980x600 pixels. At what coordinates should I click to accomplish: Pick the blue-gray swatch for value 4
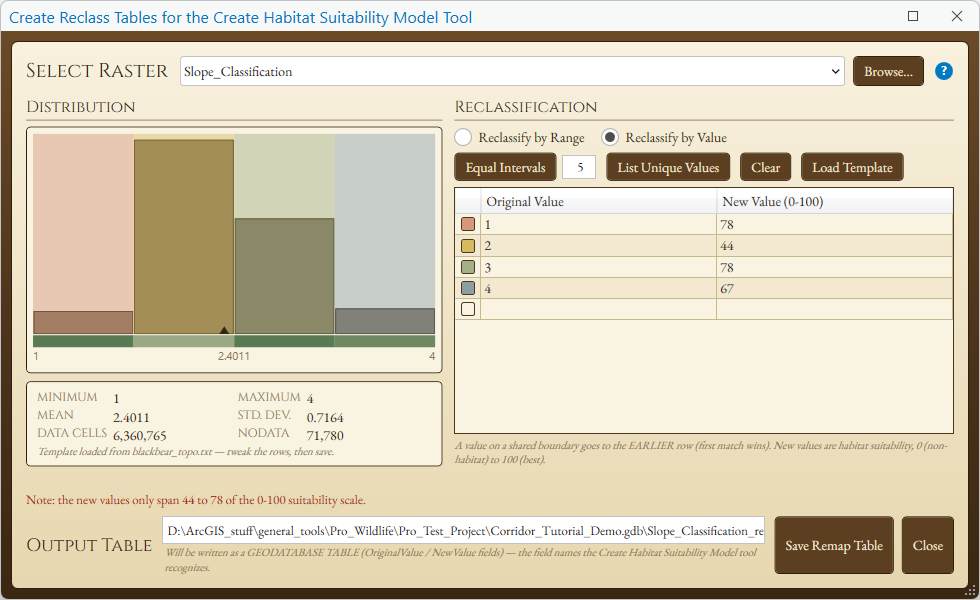tap(468, 288)
